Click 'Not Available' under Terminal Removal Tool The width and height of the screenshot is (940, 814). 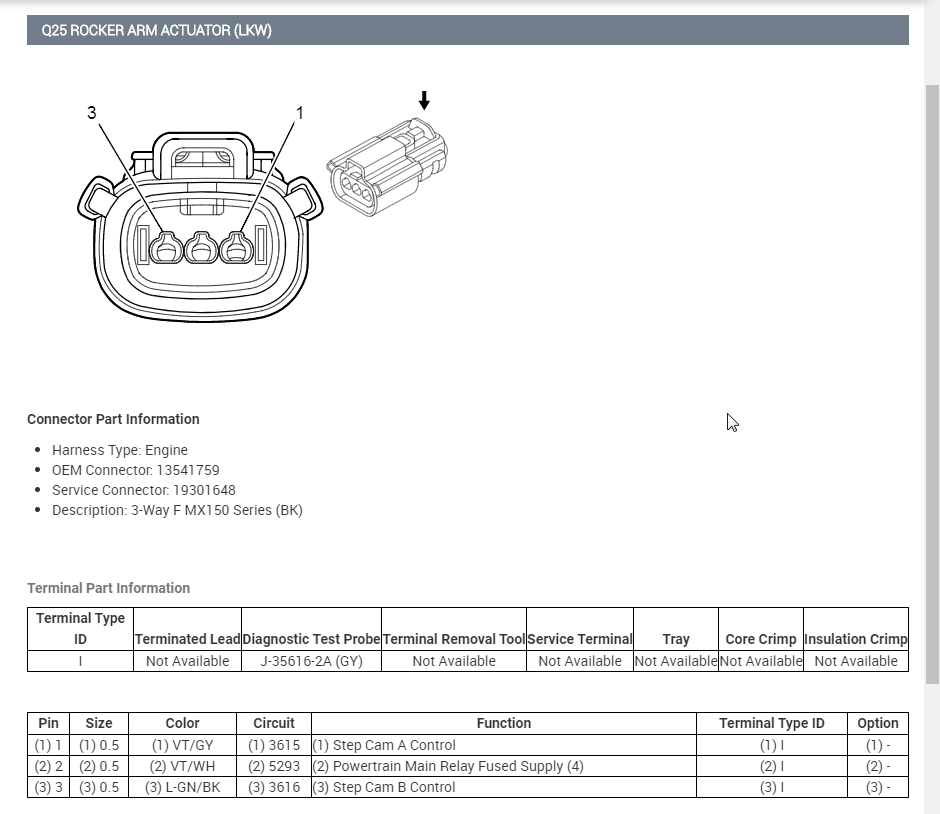pos(454,661)
